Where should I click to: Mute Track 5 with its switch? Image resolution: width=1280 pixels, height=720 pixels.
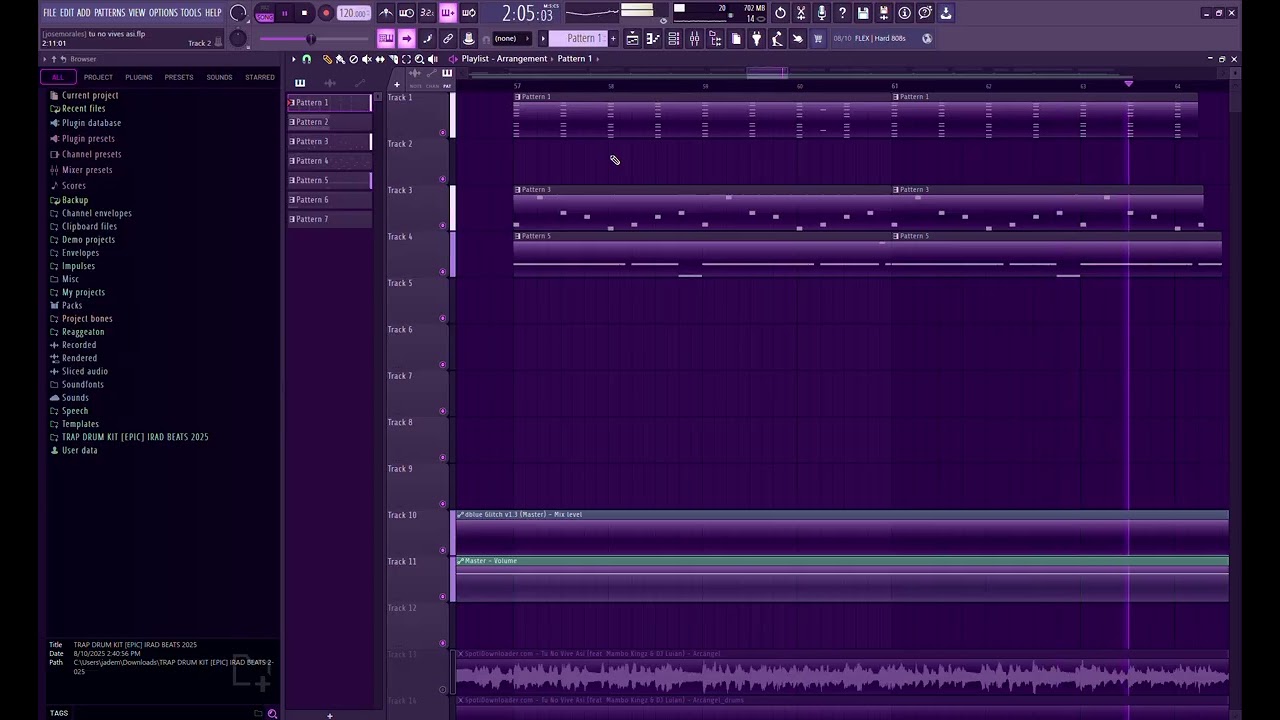click(443, 318)
